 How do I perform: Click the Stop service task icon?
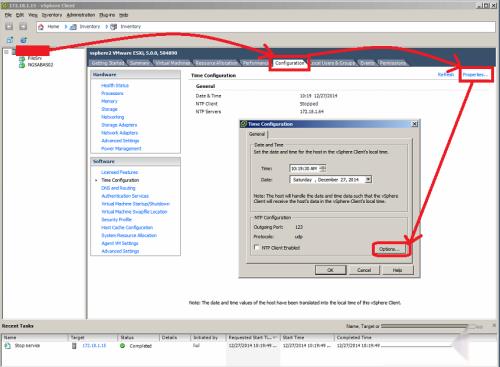point(8,346)
